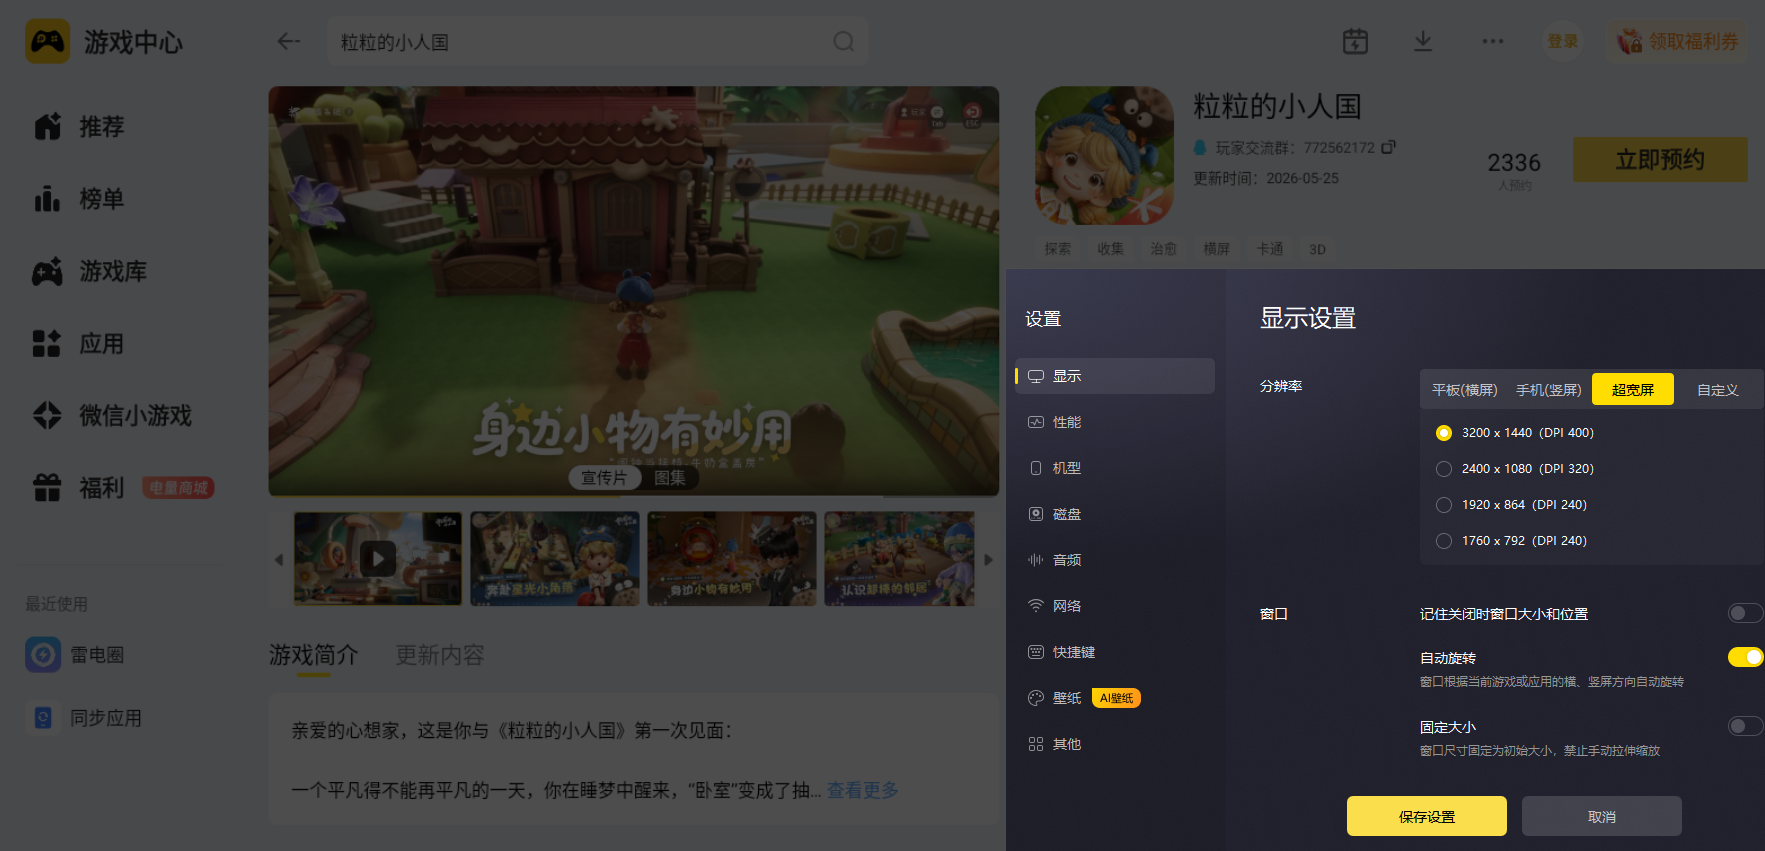Viewport: 1765px width, 851px height.
Task: Open 壁纸 wallpaper settings section
Action: click(1115, 698)
